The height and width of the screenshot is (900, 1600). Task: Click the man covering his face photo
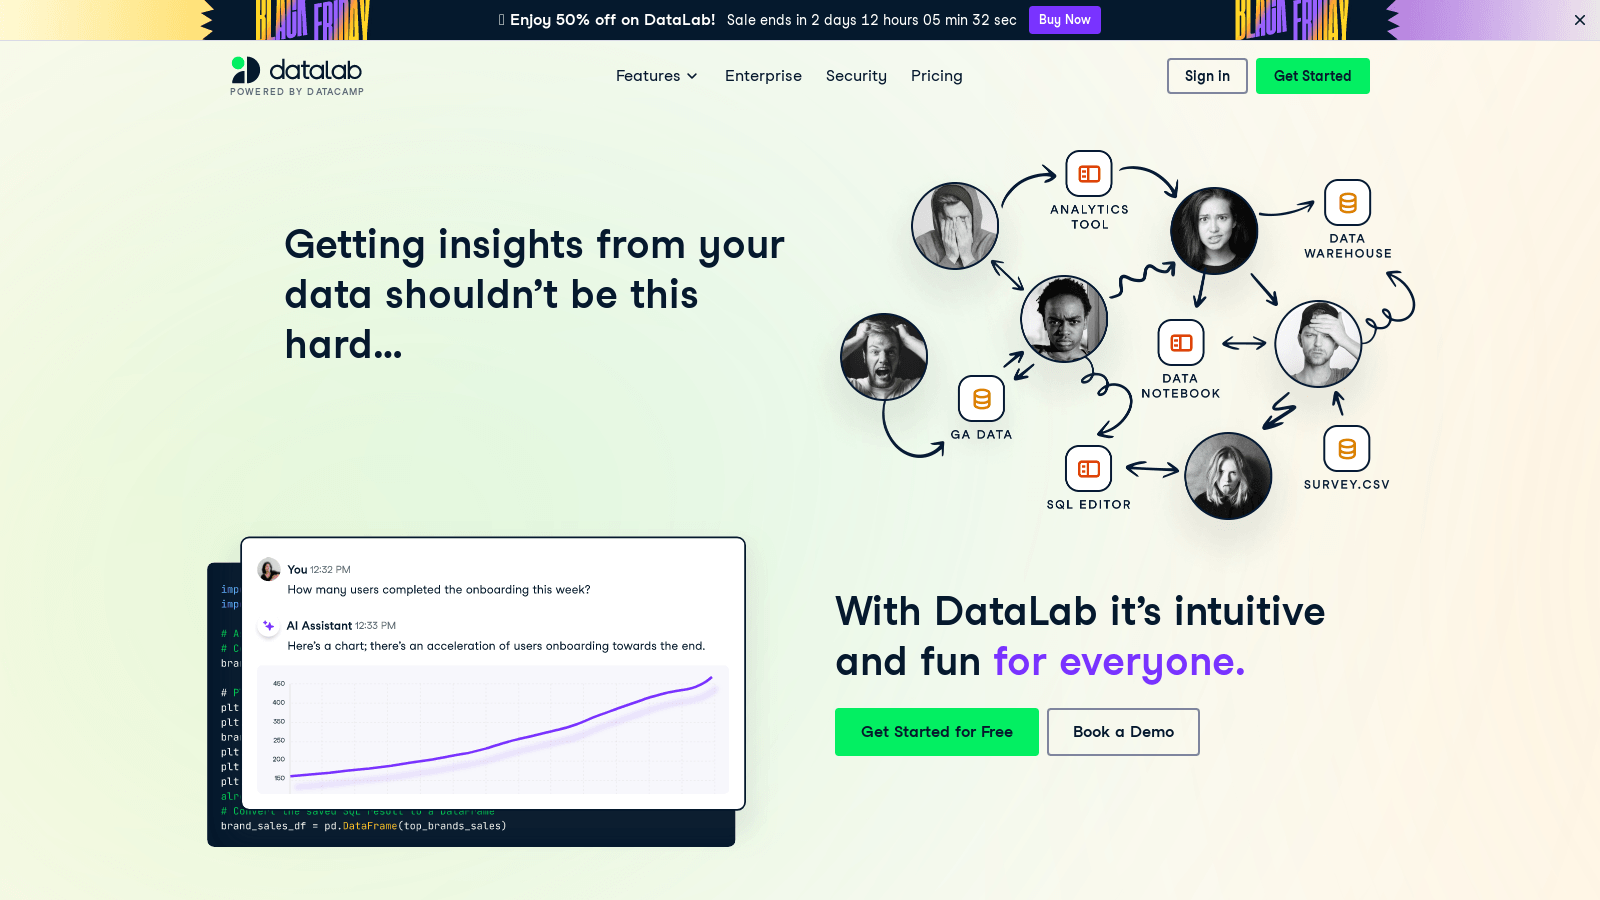coord(955,226)
